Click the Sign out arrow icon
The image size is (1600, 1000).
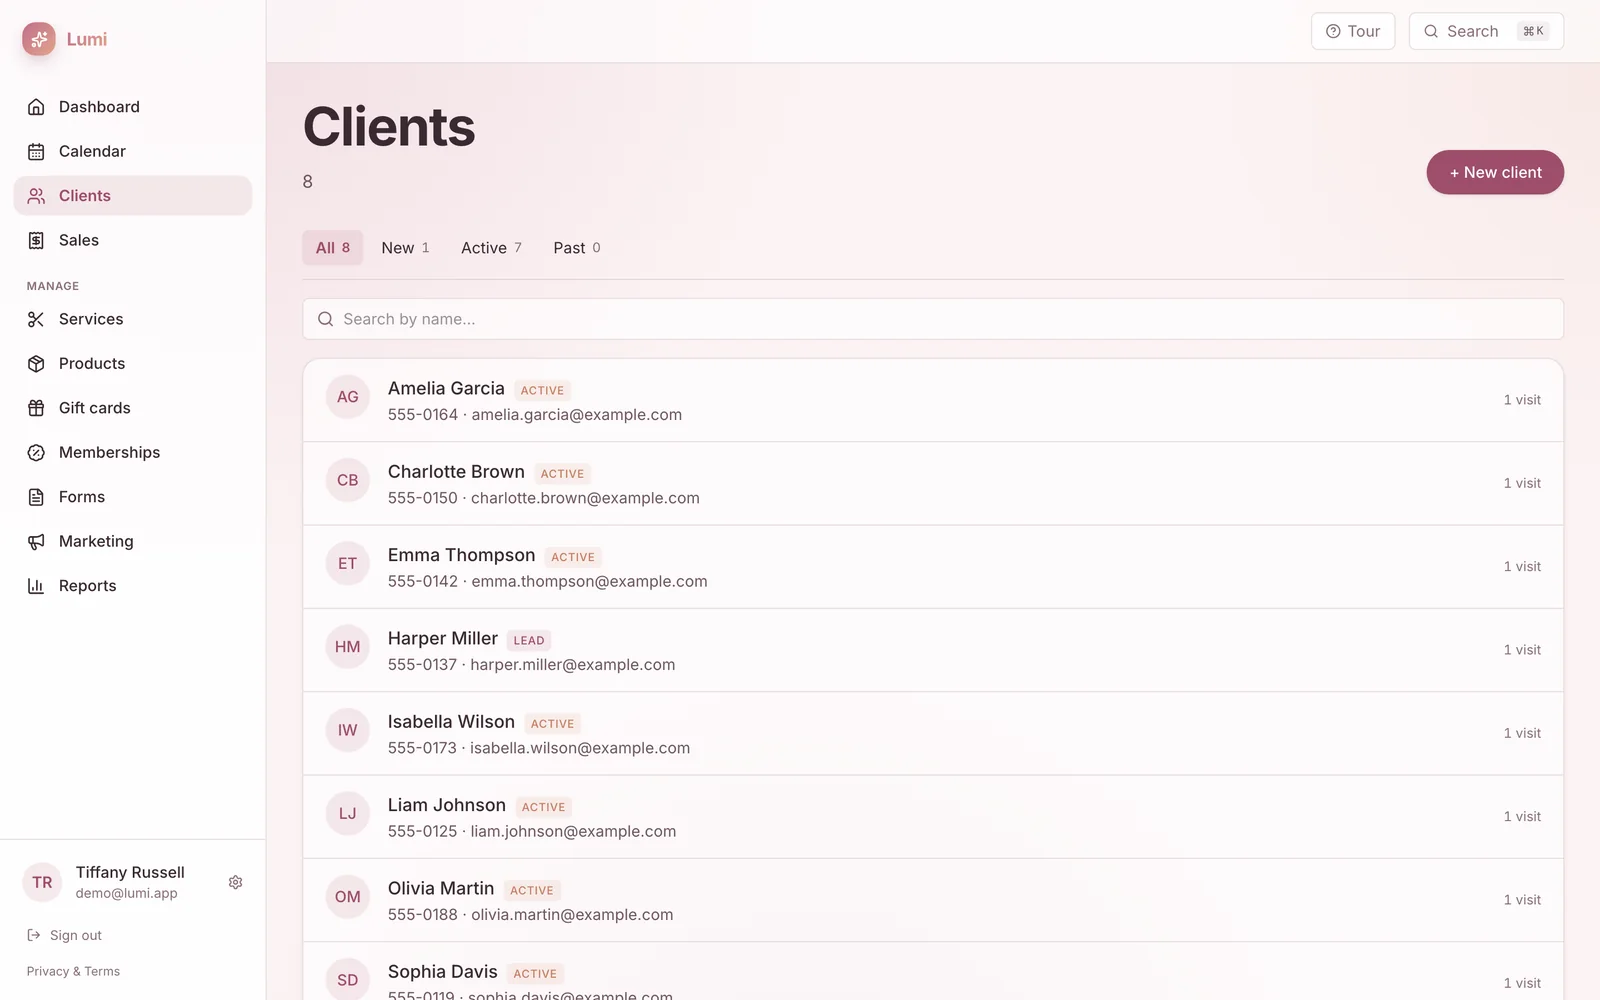tap(34, 935)
